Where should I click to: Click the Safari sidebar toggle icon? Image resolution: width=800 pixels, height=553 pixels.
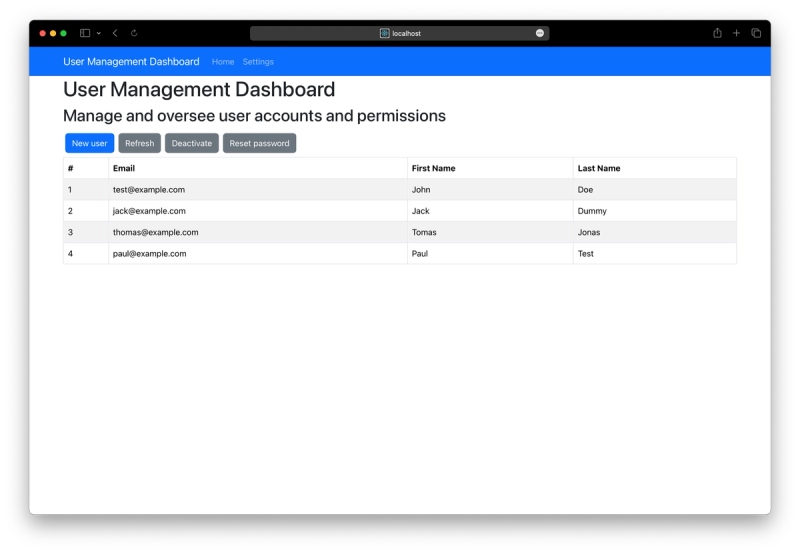pos(85,33)
